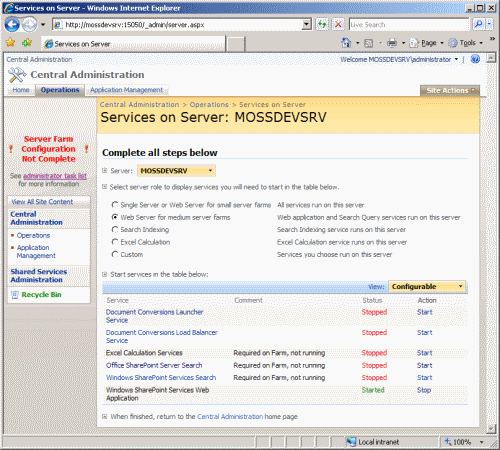Click the Home page icon
This screenshot has width=500, height=450.
[x=346, y=43]
